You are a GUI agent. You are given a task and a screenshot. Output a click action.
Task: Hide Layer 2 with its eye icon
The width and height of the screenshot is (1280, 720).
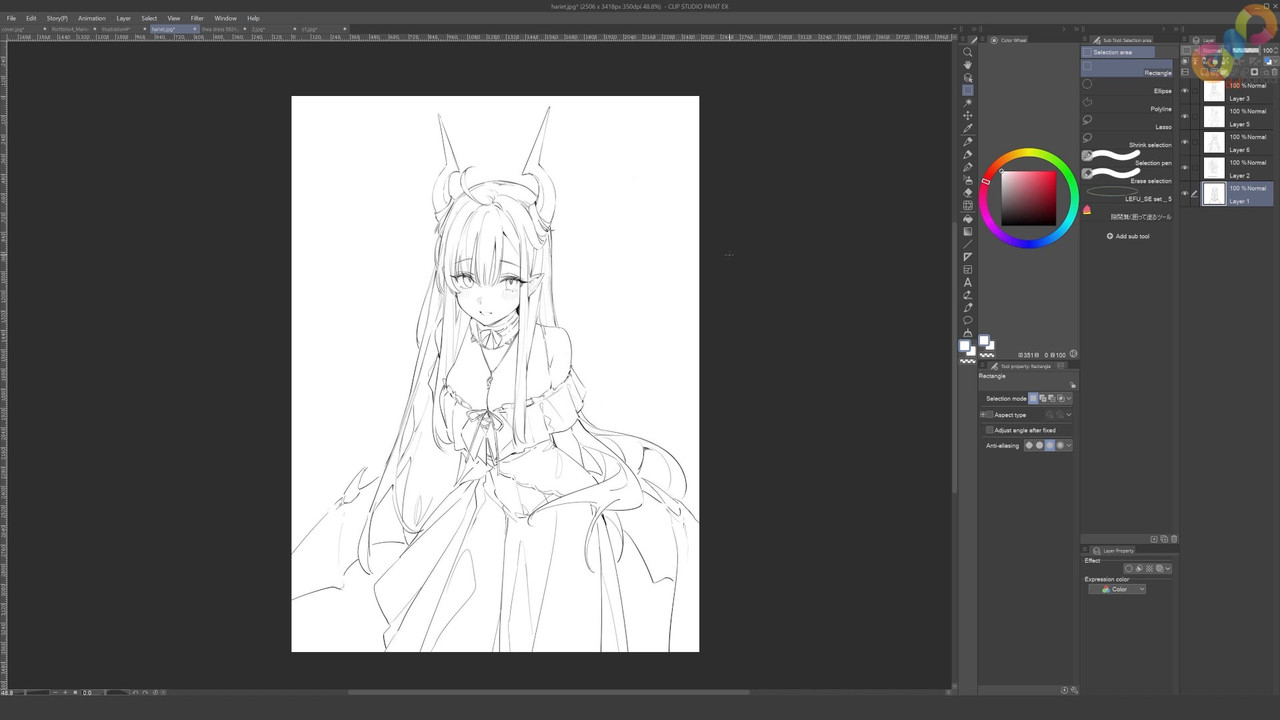(x=1185, y=168)
